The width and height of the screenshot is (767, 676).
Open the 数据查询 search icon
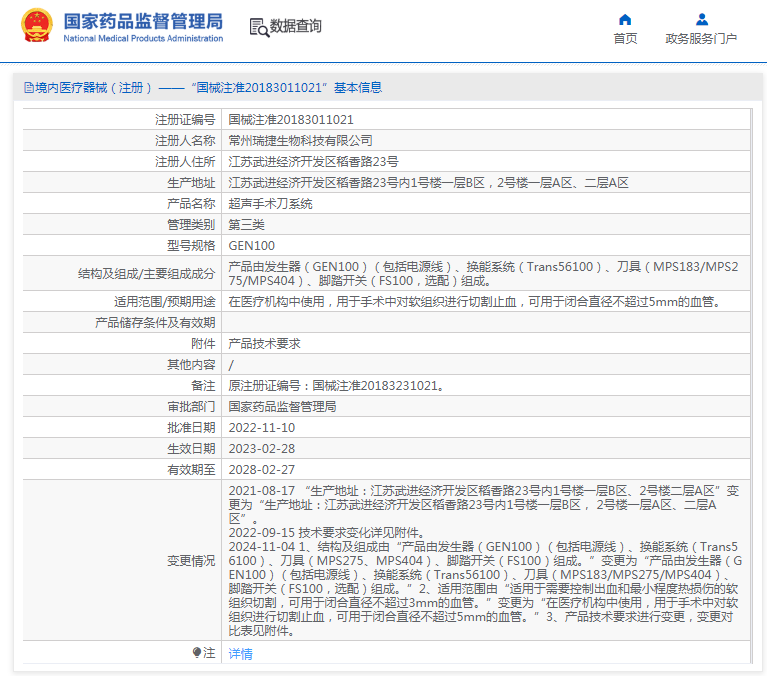259,27
